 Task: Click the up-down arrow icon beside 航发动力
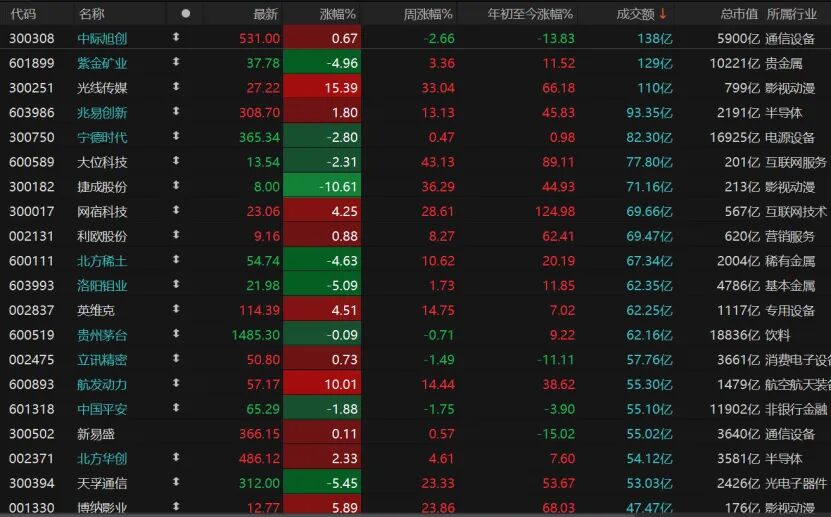click(177, 384)
